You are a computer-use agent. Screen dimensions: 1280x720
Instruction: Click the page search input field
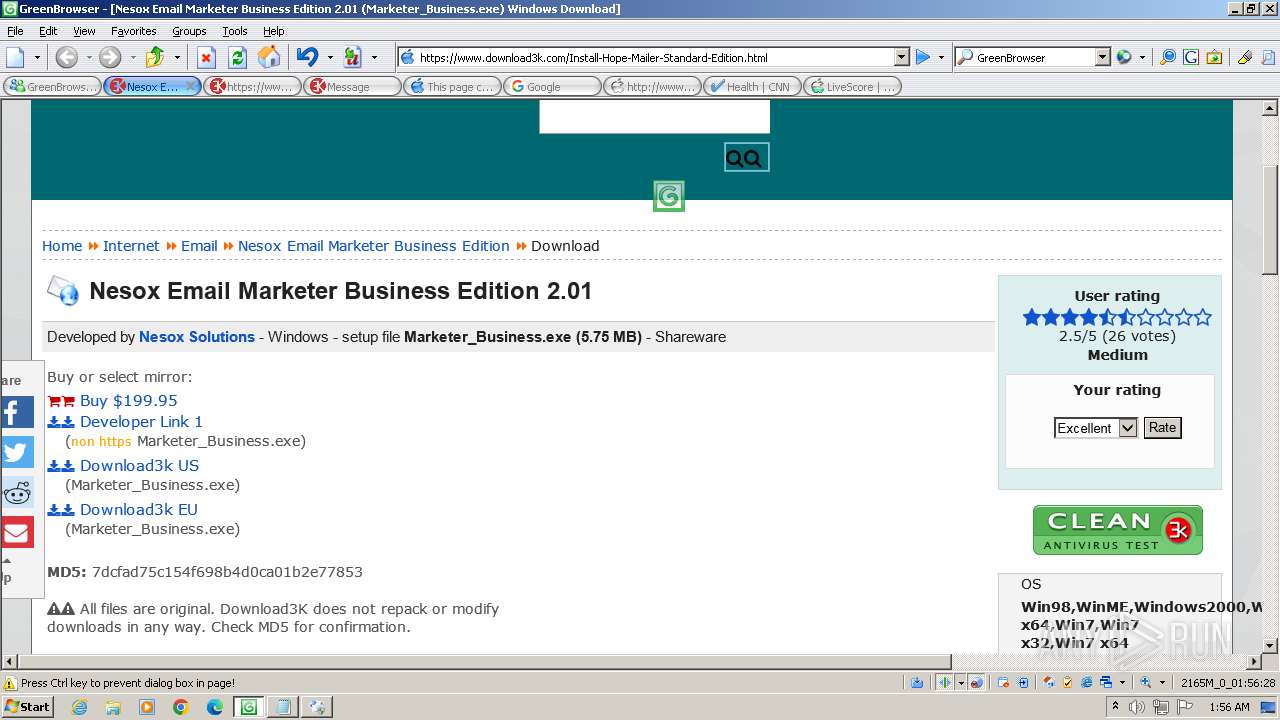654,117
